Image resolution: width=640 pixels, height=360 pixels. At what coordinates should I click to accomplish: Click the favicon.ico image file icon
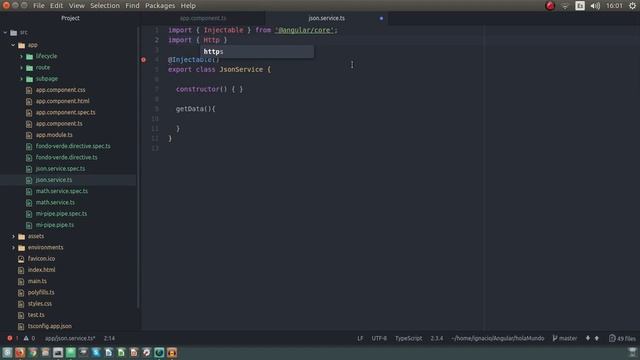point(21,259)
